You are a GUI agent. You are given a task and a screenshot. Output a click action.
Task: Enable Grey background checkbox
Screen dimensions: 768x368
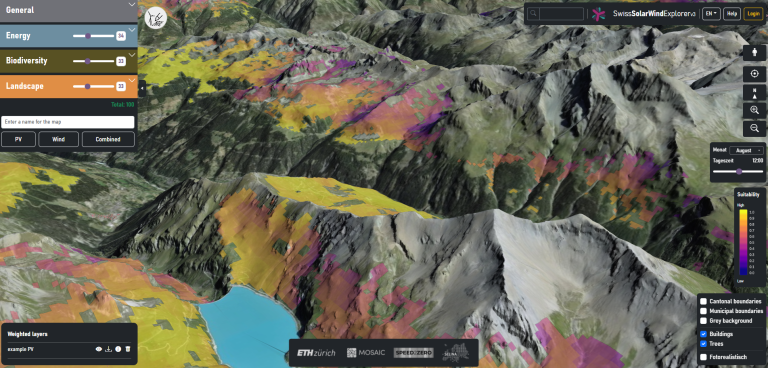point(703,320)
